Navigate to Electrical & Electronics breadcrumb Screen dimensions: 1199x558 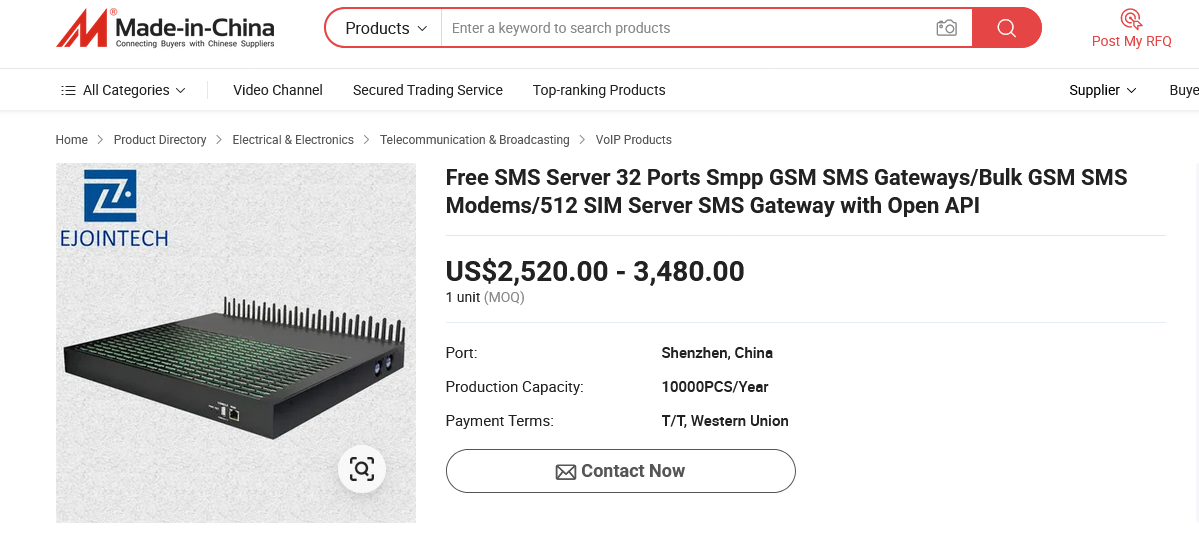click(293, 140)
